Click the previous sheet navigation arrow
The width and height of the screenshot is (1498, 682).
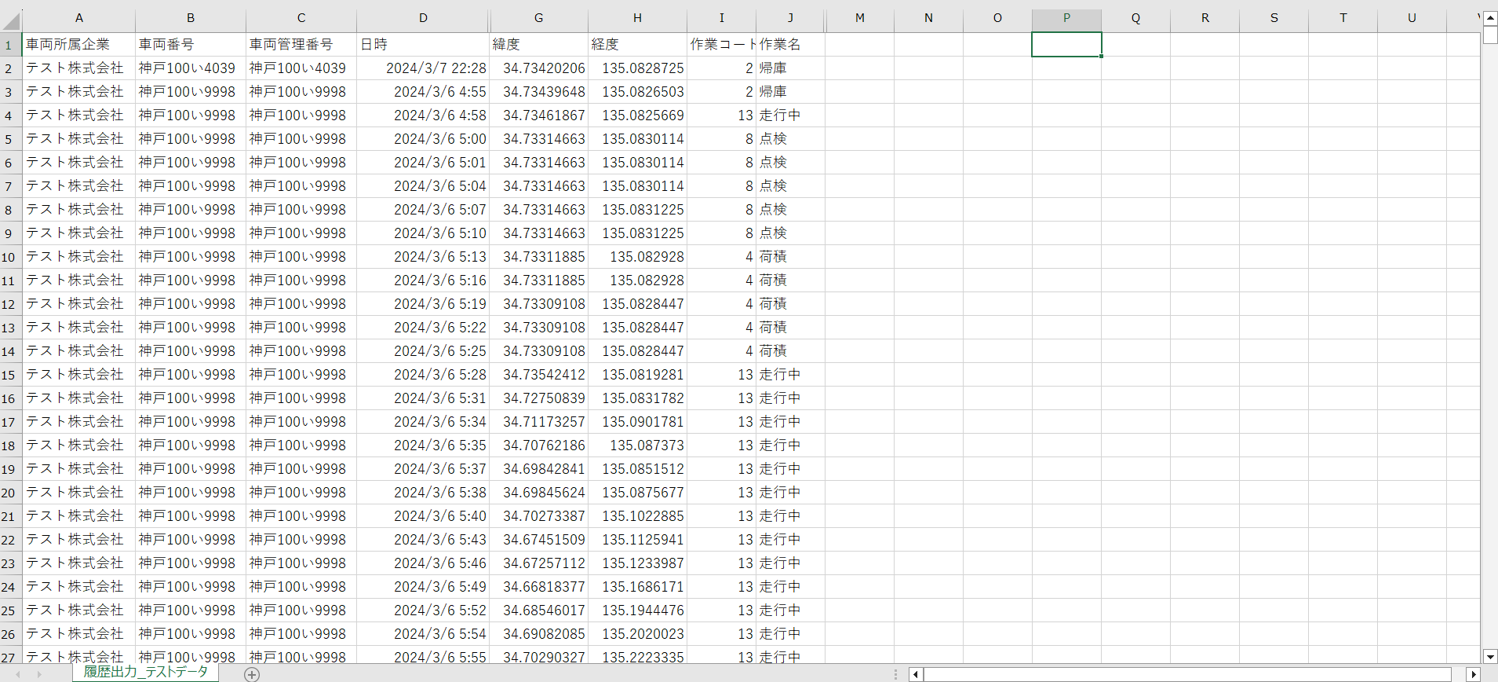click(19, 675)
